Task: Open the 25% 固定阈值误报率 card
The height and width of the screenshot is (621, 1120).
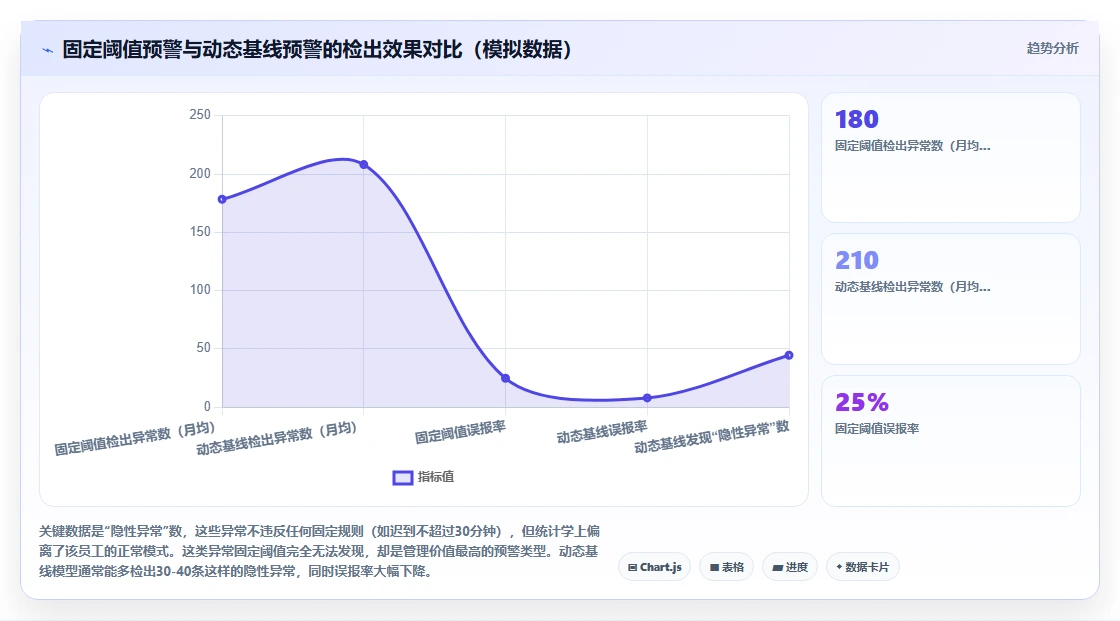Action: point(951,440)
